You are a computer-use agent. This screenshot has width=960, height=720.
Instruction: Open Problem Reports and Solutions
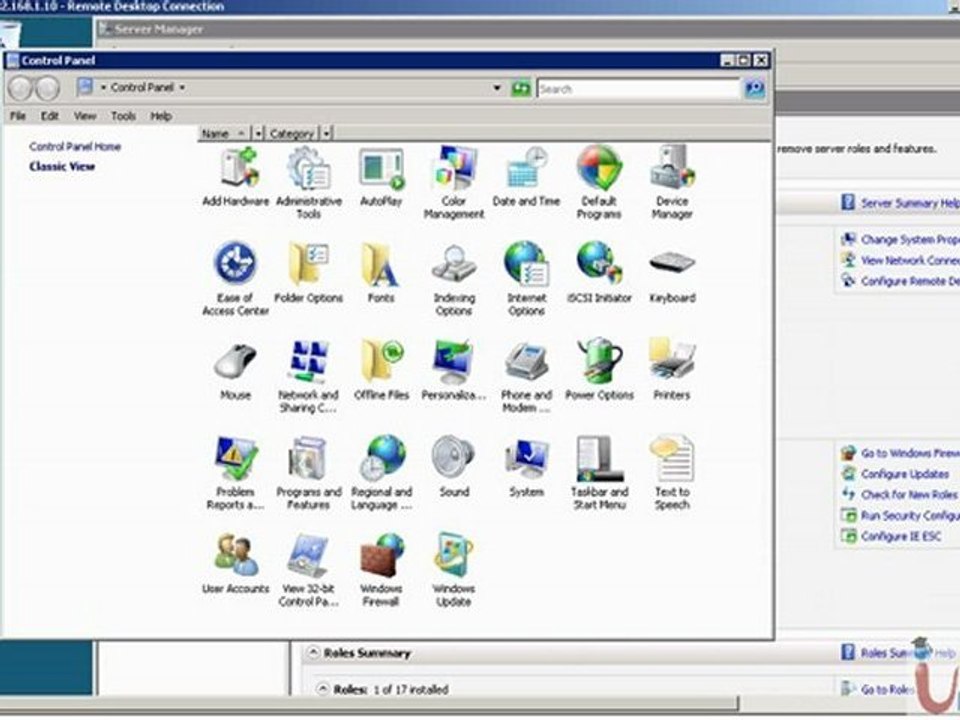(236, 473)
